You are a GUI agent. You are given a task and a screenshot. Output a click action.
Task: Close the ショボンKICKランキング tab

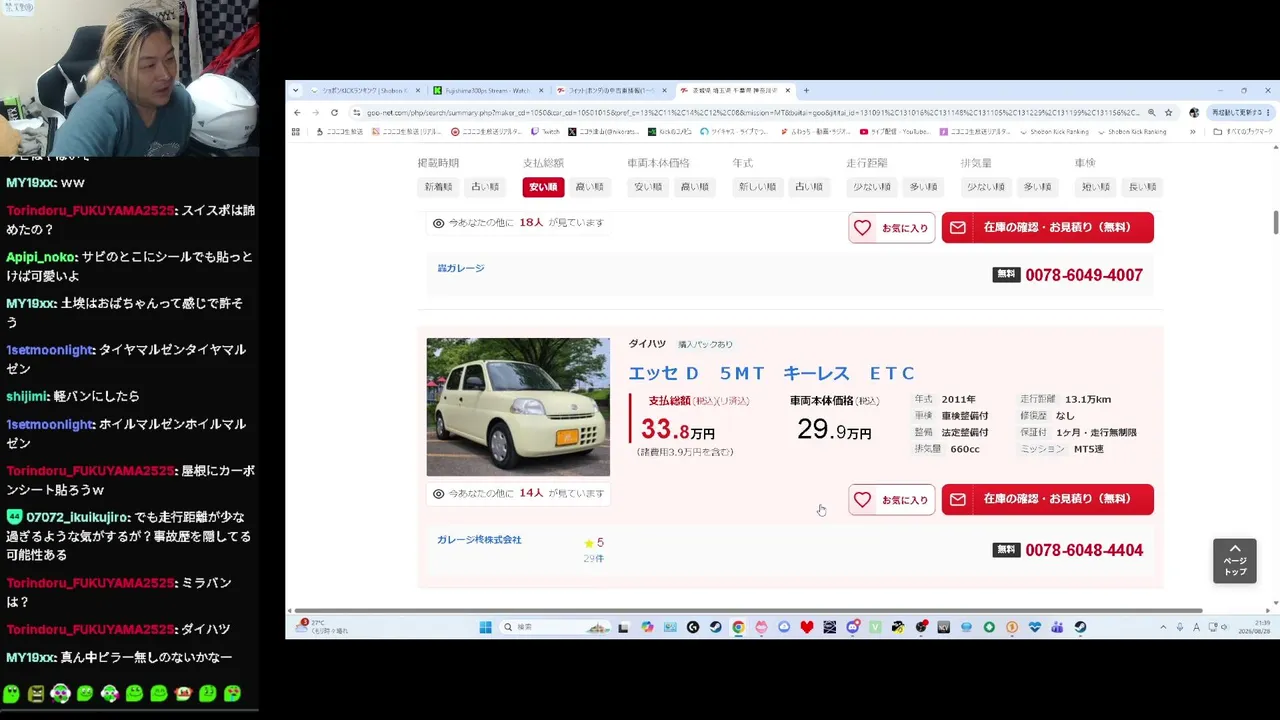point(418,90)
